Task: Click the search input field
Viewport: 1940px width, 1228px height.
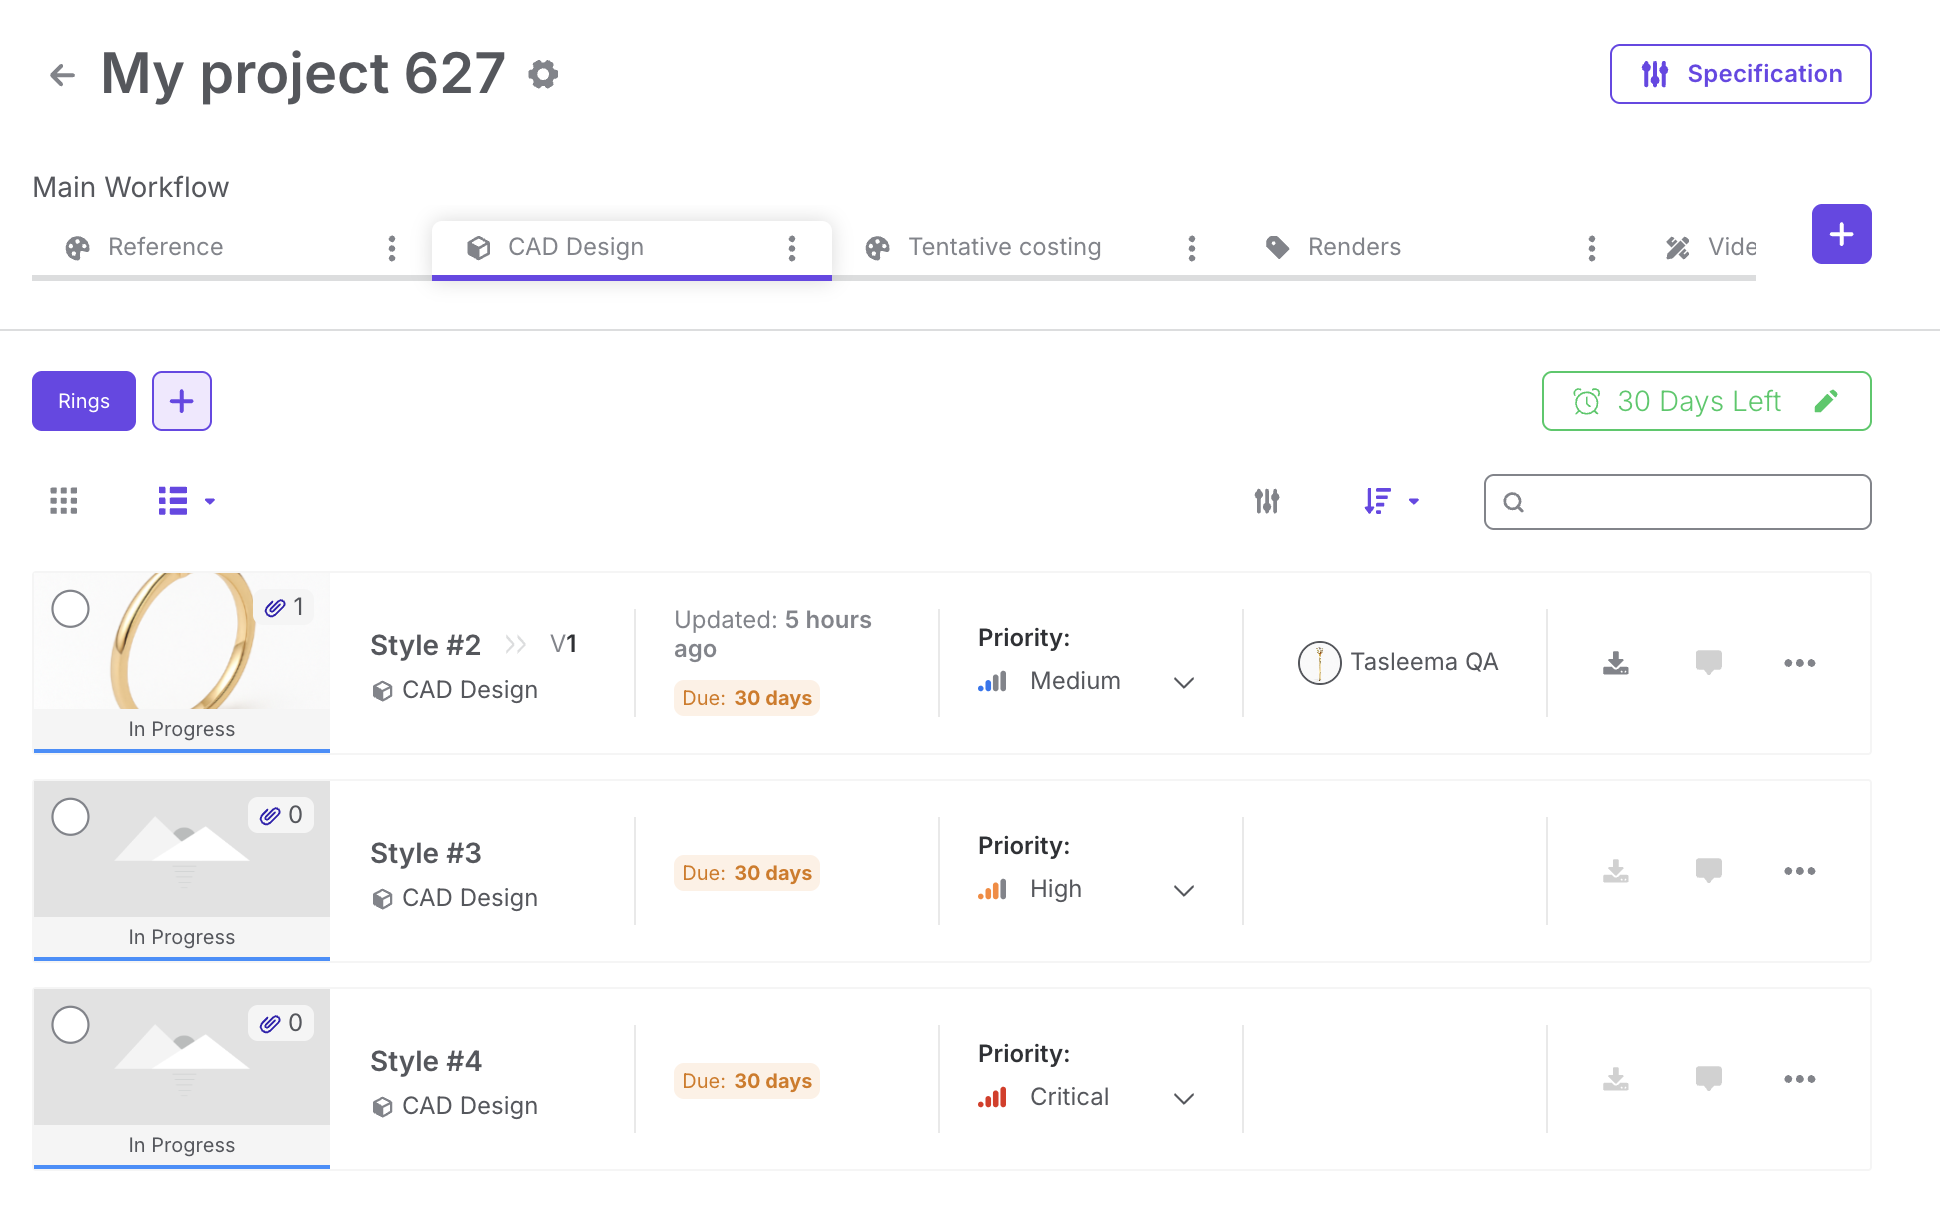Action: click(1690, 502)
